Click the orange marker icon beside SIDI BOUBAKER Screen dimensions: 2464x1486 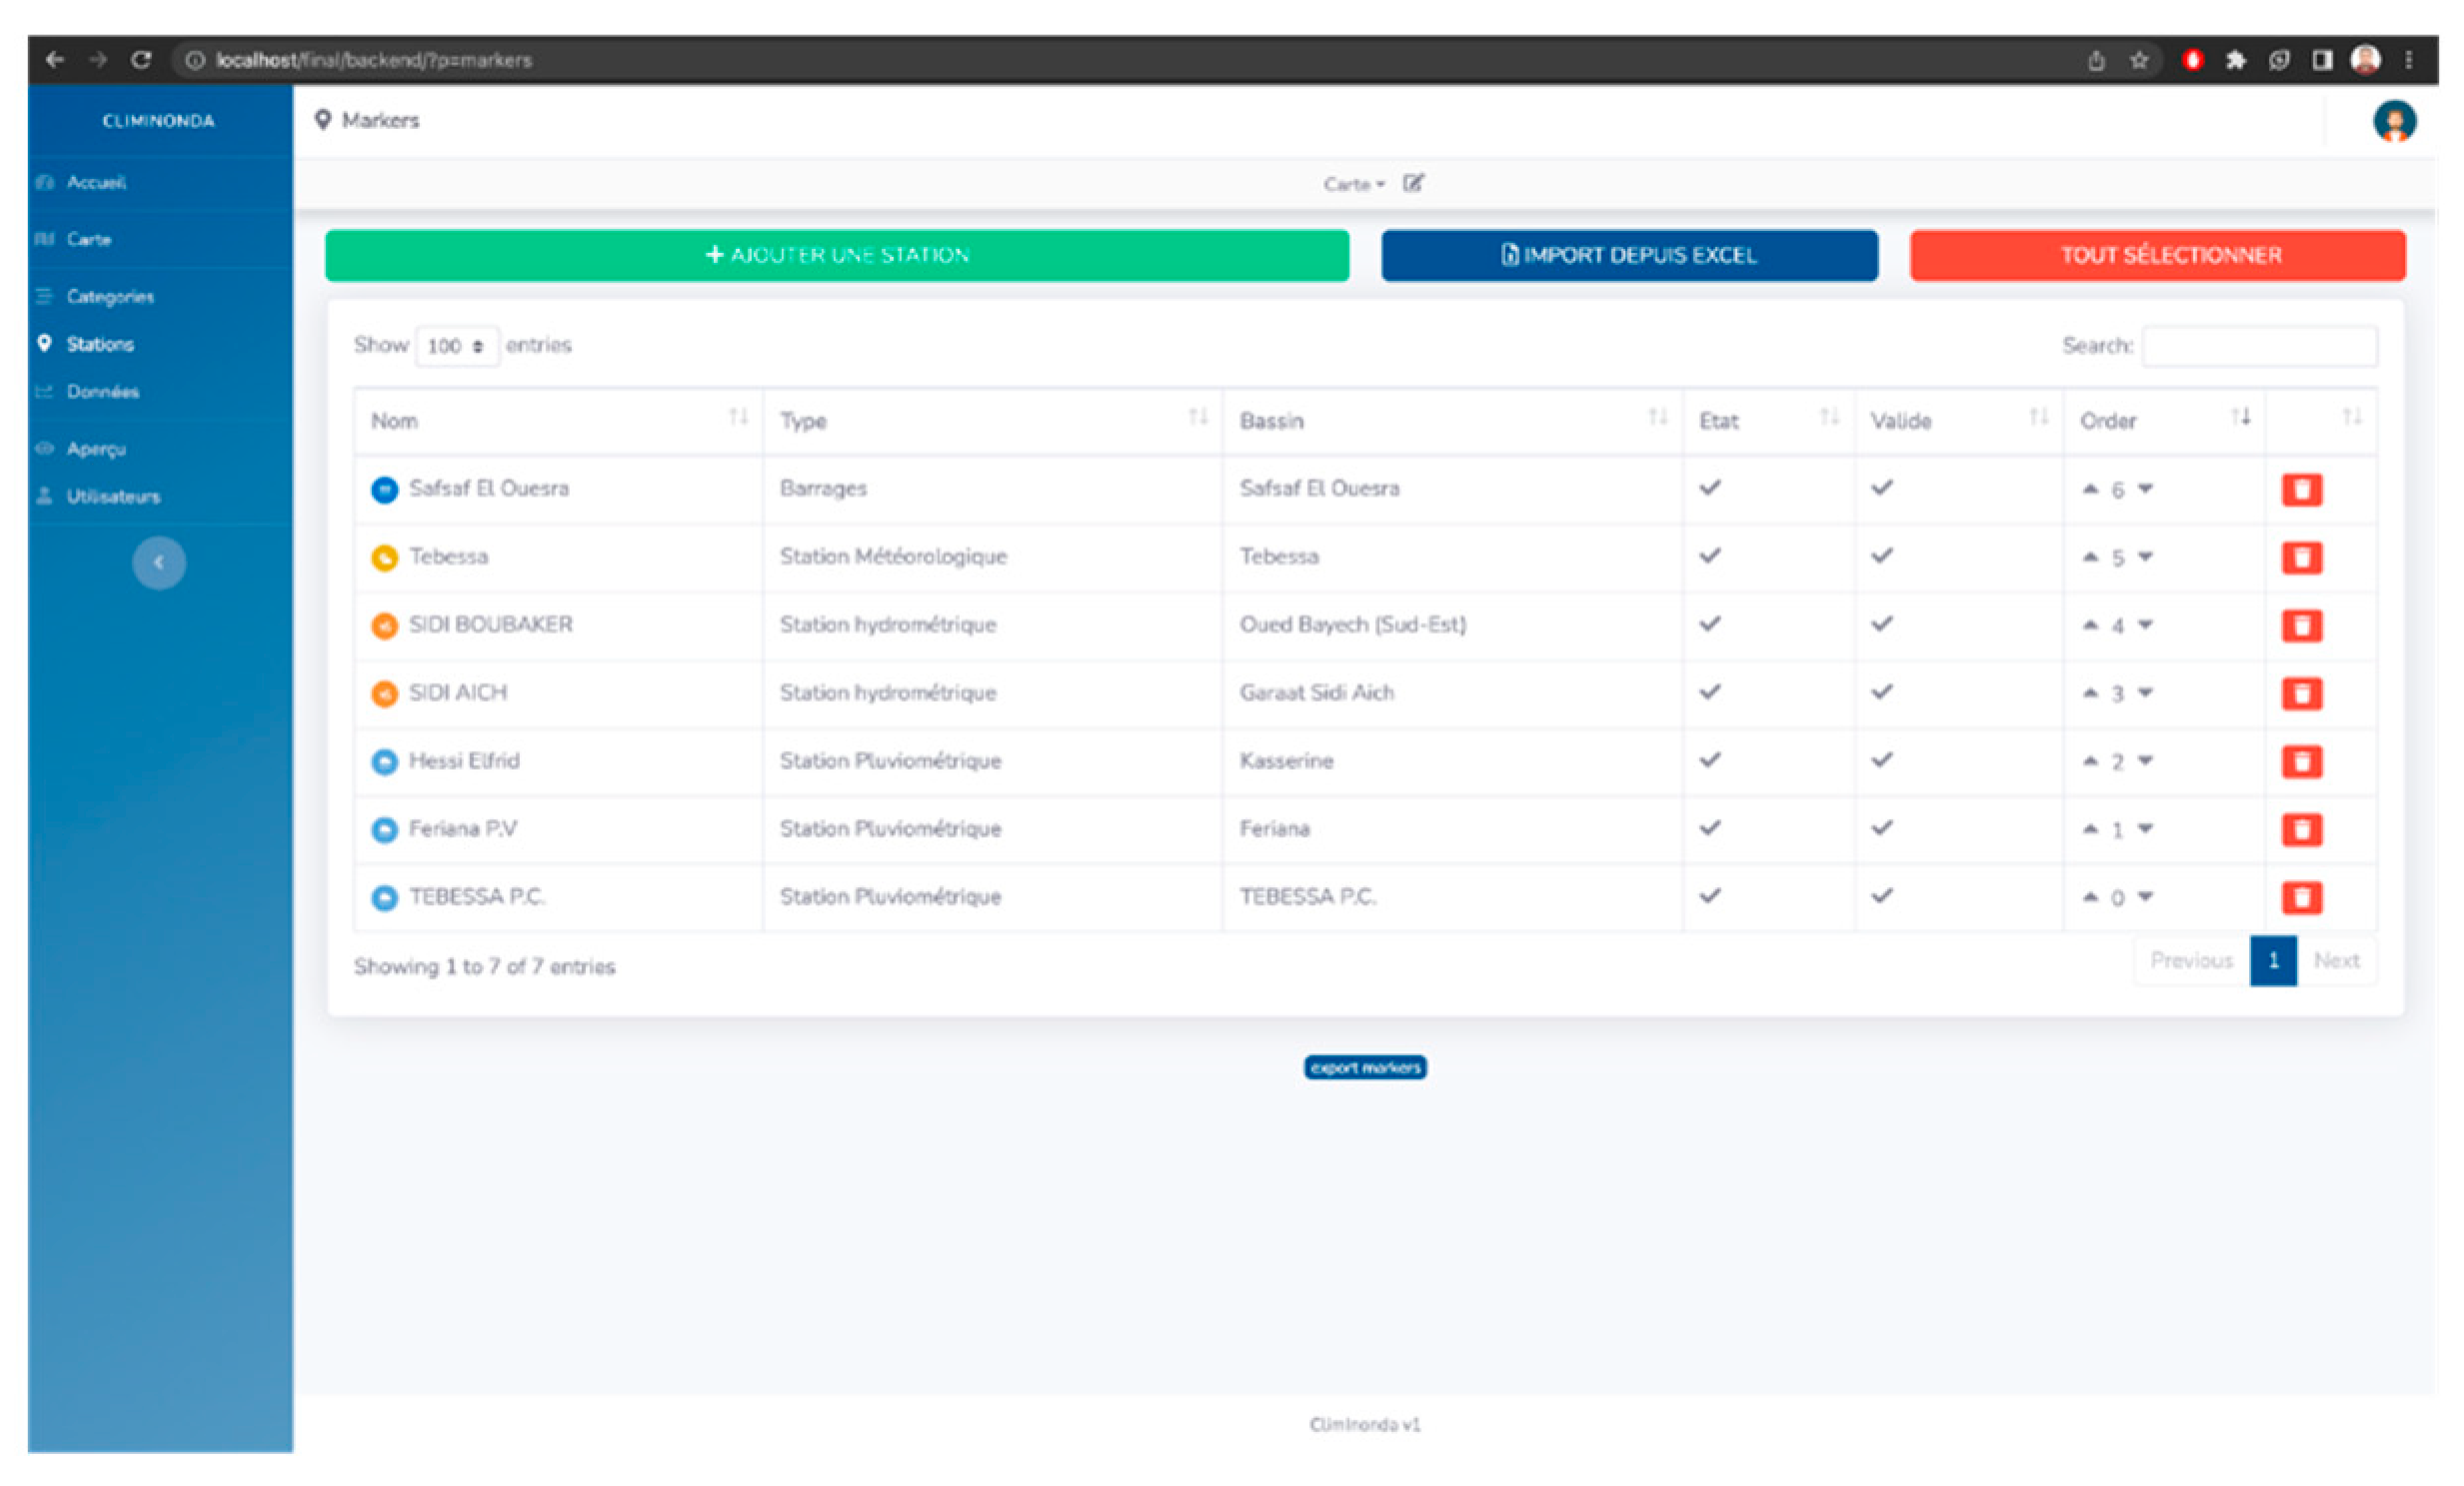(384, 625)
